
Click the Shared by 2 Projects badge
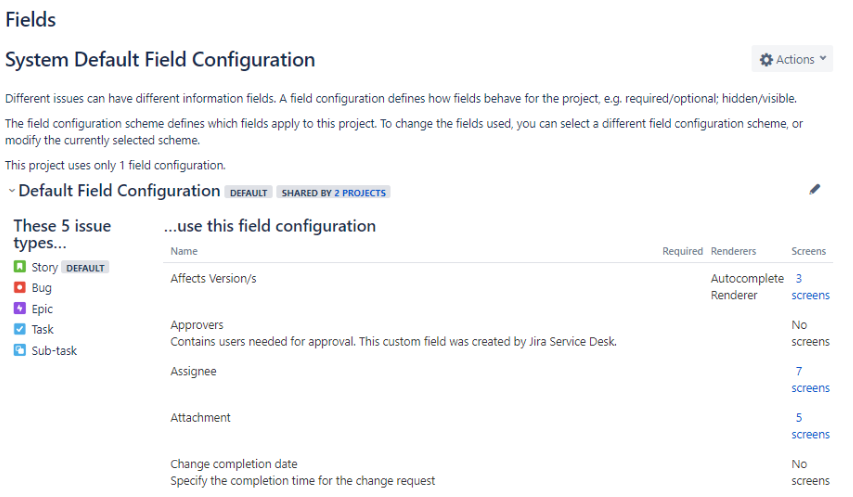(333, 192)
